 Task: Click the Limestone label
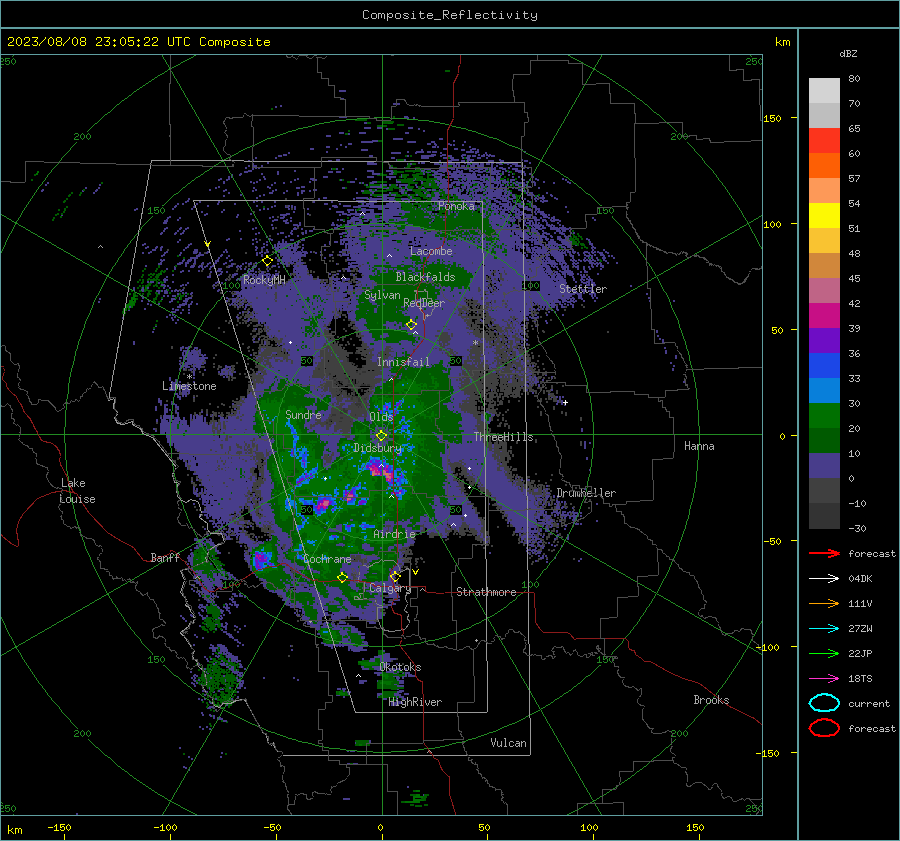189,386
